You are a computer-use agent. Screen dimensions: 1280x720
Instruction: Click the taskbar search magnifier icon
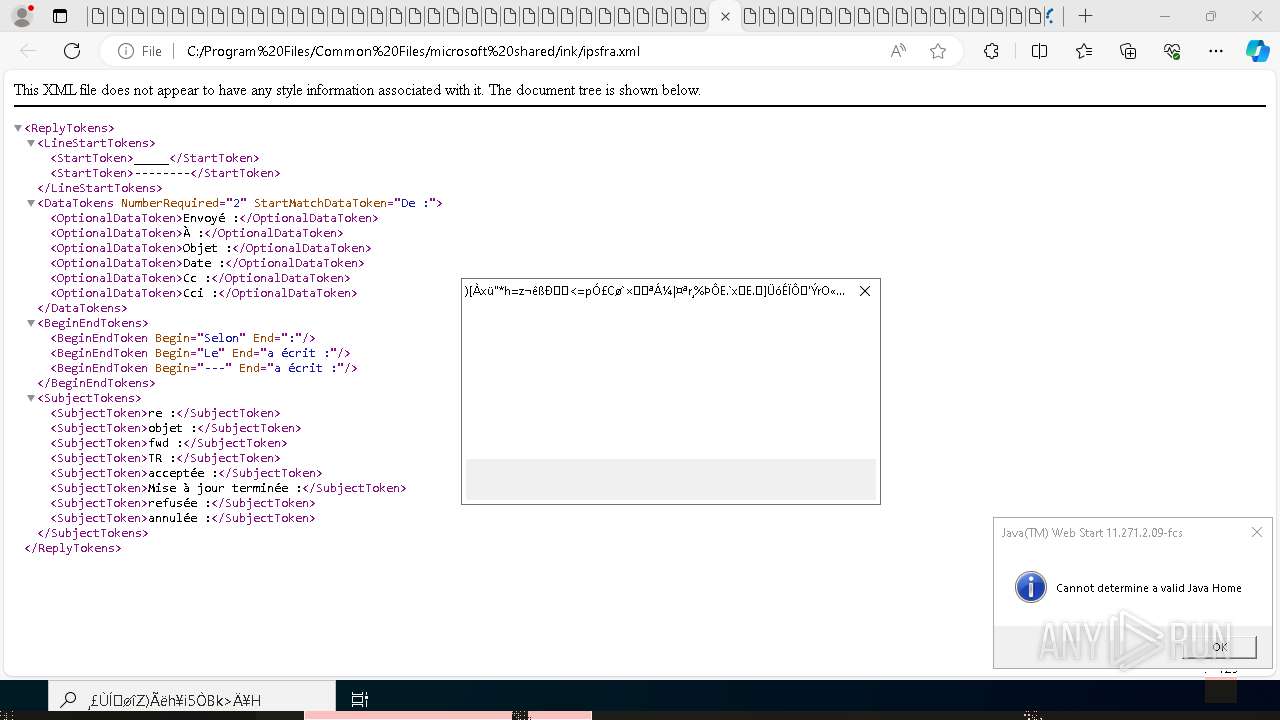pos(68,700)
